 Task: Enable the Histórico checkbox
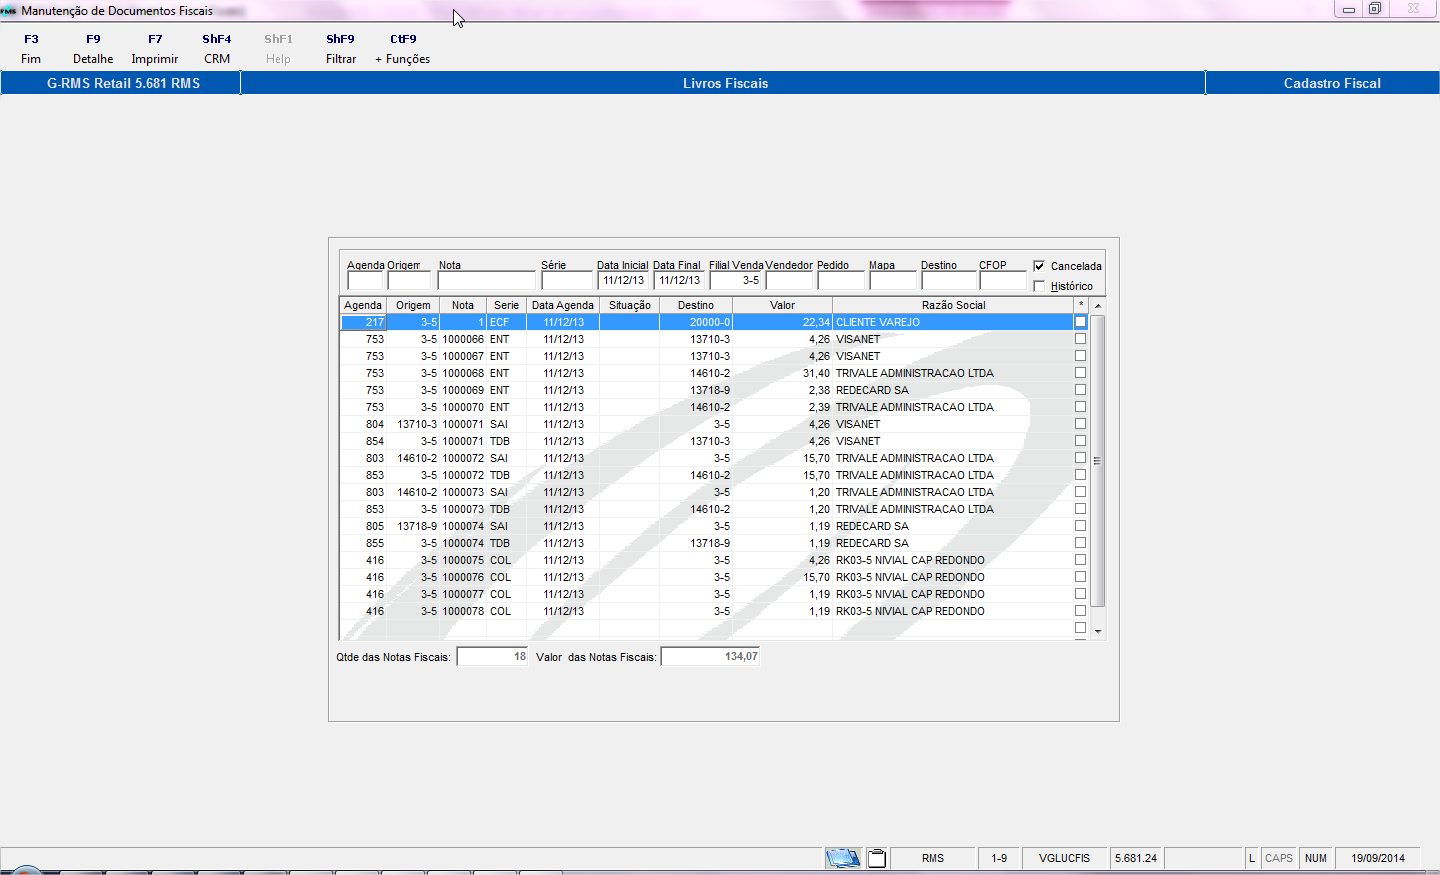coord(1039,286)
